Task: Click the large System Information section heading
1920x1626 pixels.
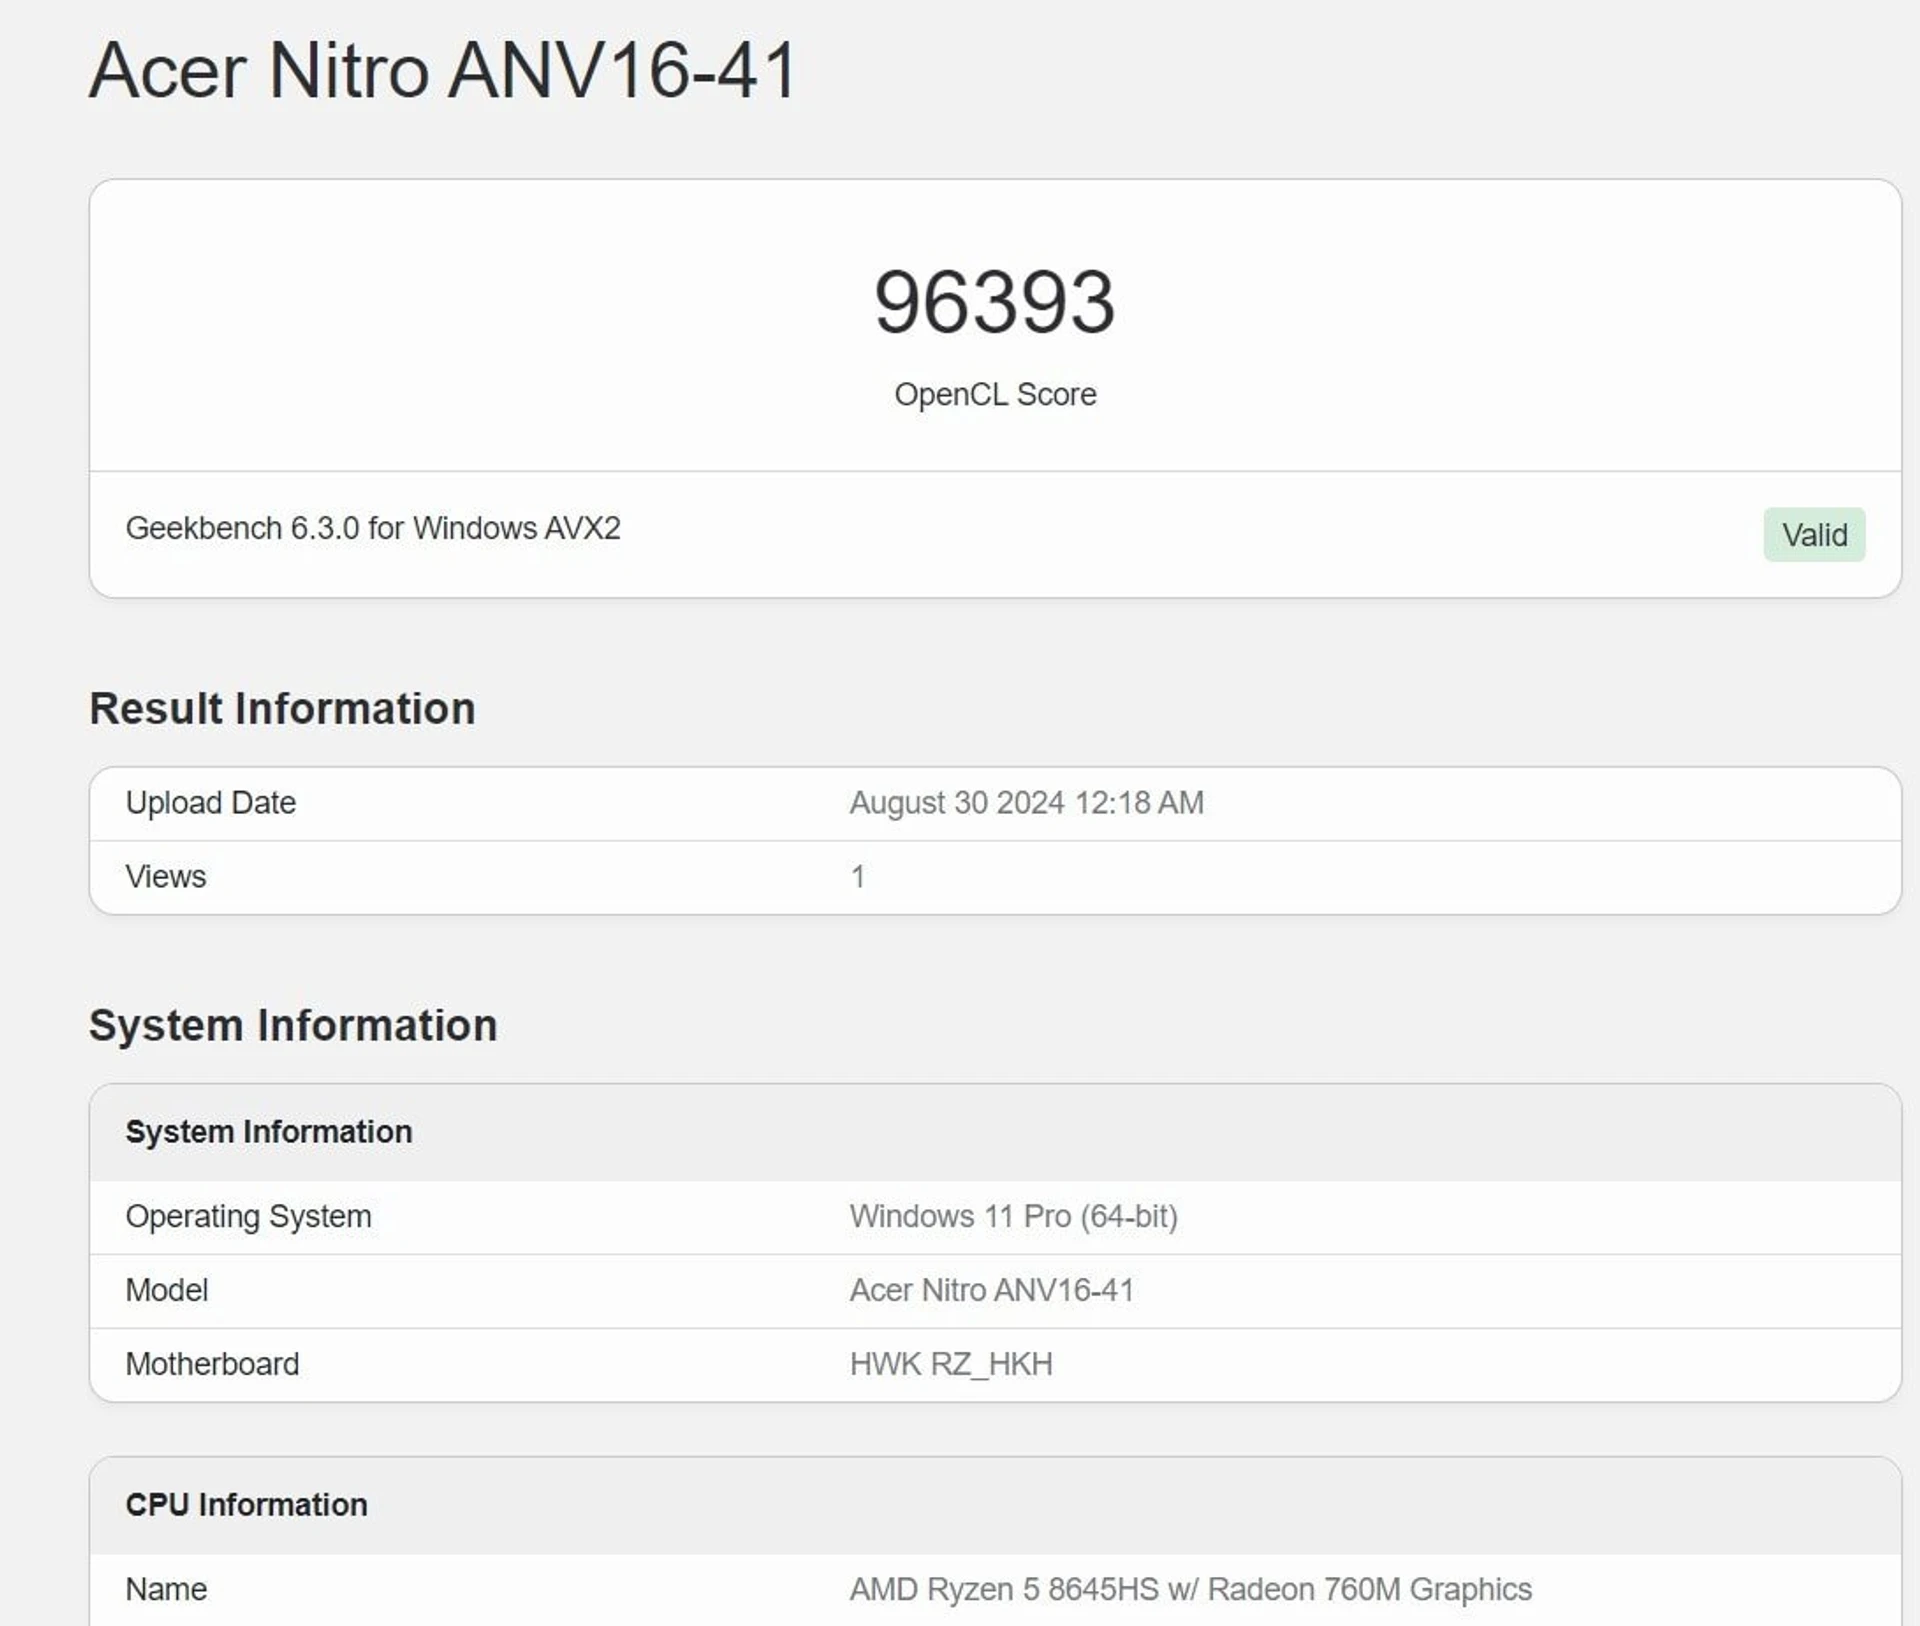Action: pyautogui.click(x=293, y=1026)
